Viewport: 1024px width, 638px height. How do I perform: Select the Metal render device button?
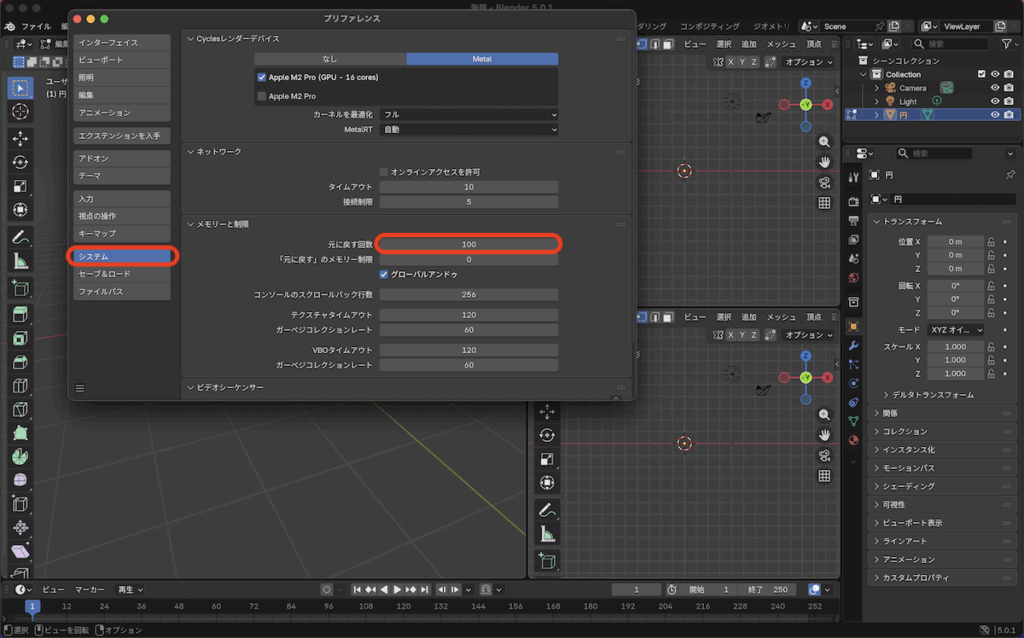(x=482, y=59)
